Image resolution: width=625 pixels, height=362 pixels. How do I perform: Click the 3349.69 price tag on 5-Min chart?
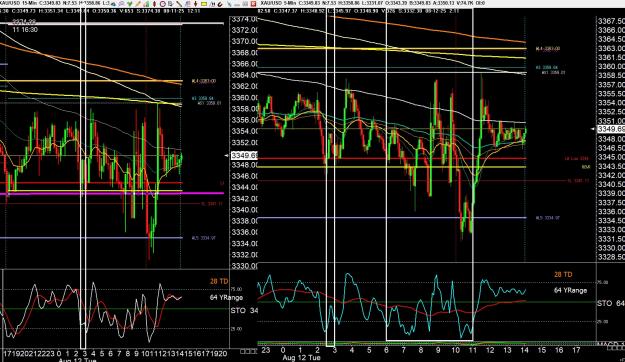click(611, 129)
